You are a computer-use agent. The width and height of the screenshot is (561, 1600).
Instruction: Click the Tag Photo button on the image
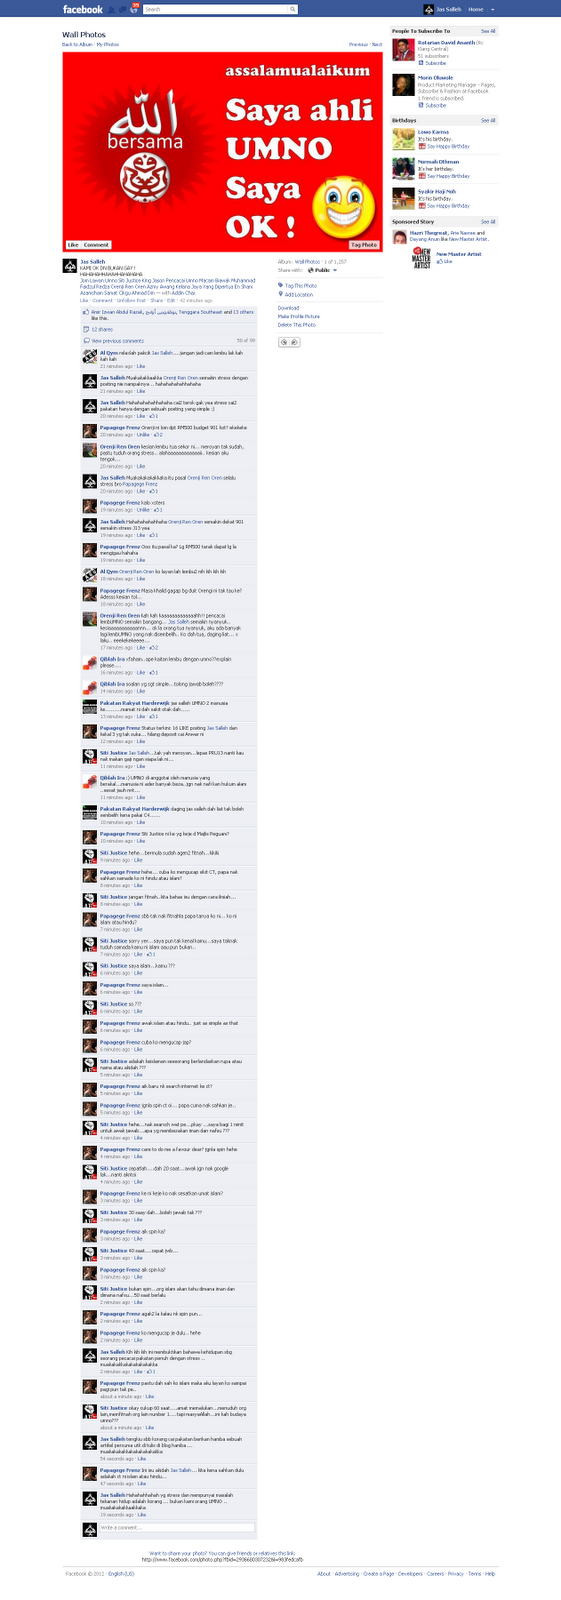point(364,245)
